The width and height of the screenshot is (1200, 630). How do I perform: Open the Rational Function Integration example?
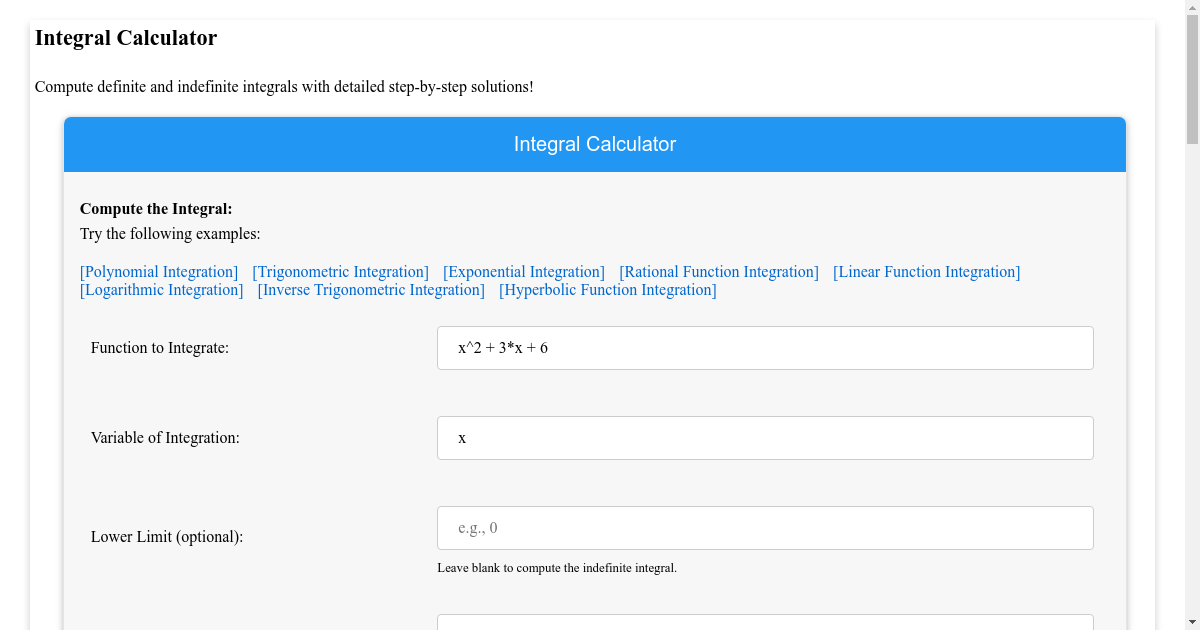[718, 271]
